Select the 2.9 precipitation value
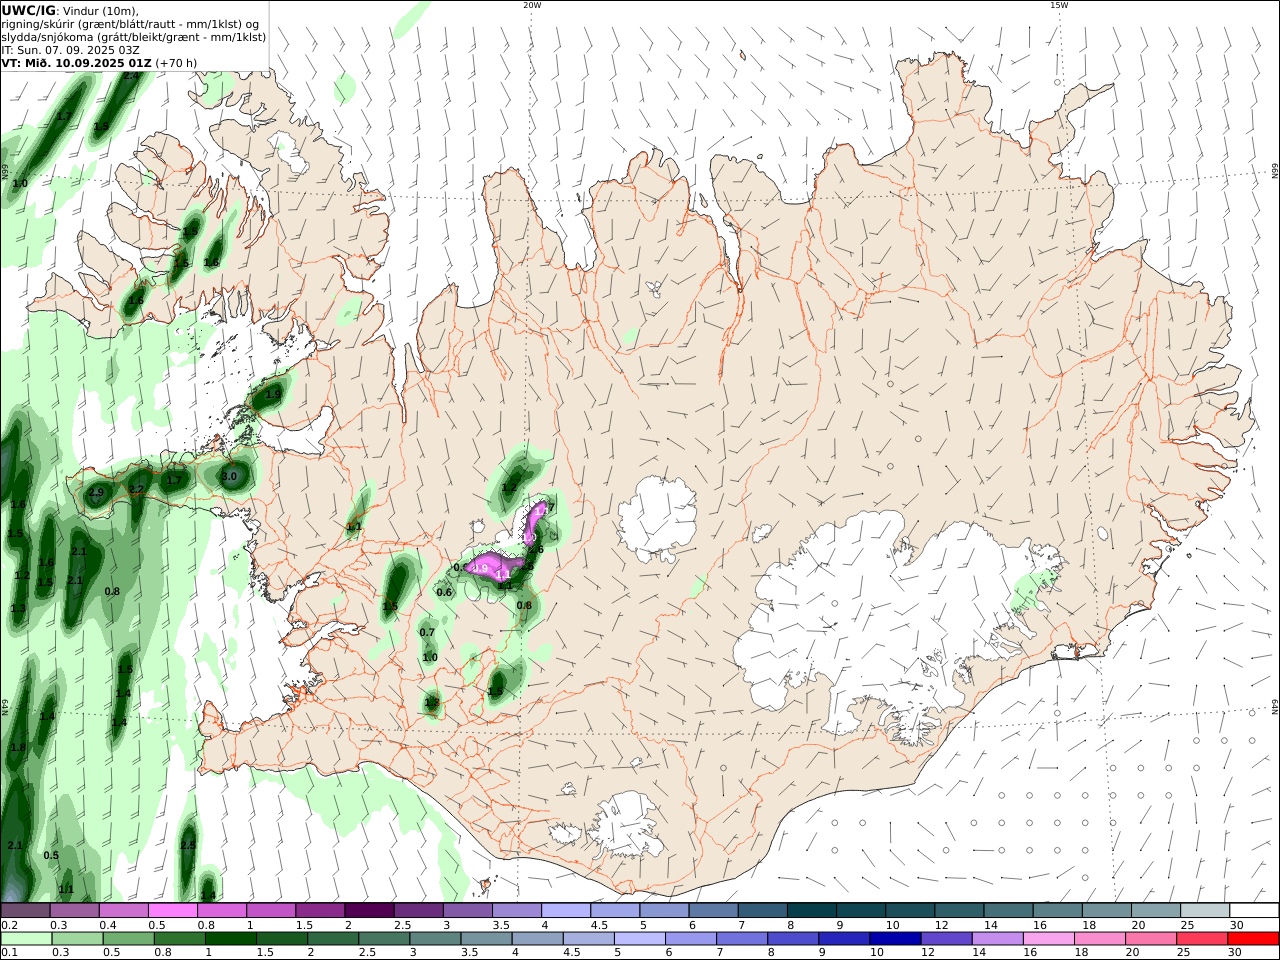Viewport: 1280px width, 960px height. tap(97, 492)
